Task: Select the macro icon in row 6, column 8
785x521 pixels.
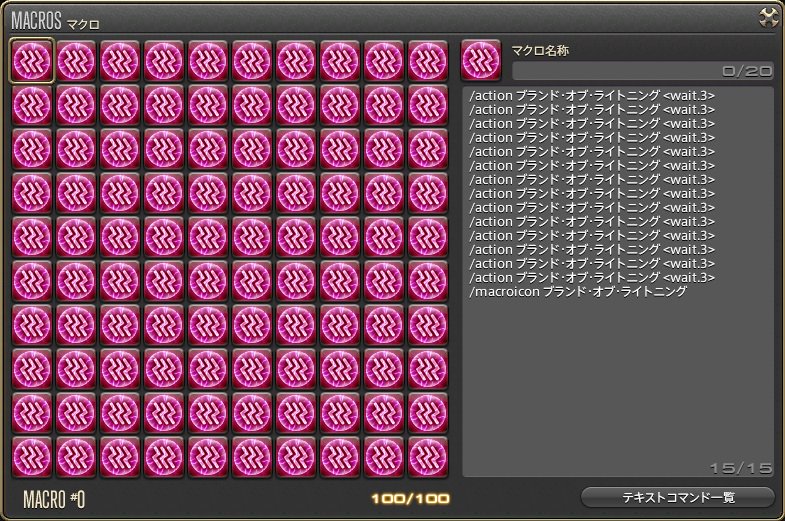Action: pos(340,281)
